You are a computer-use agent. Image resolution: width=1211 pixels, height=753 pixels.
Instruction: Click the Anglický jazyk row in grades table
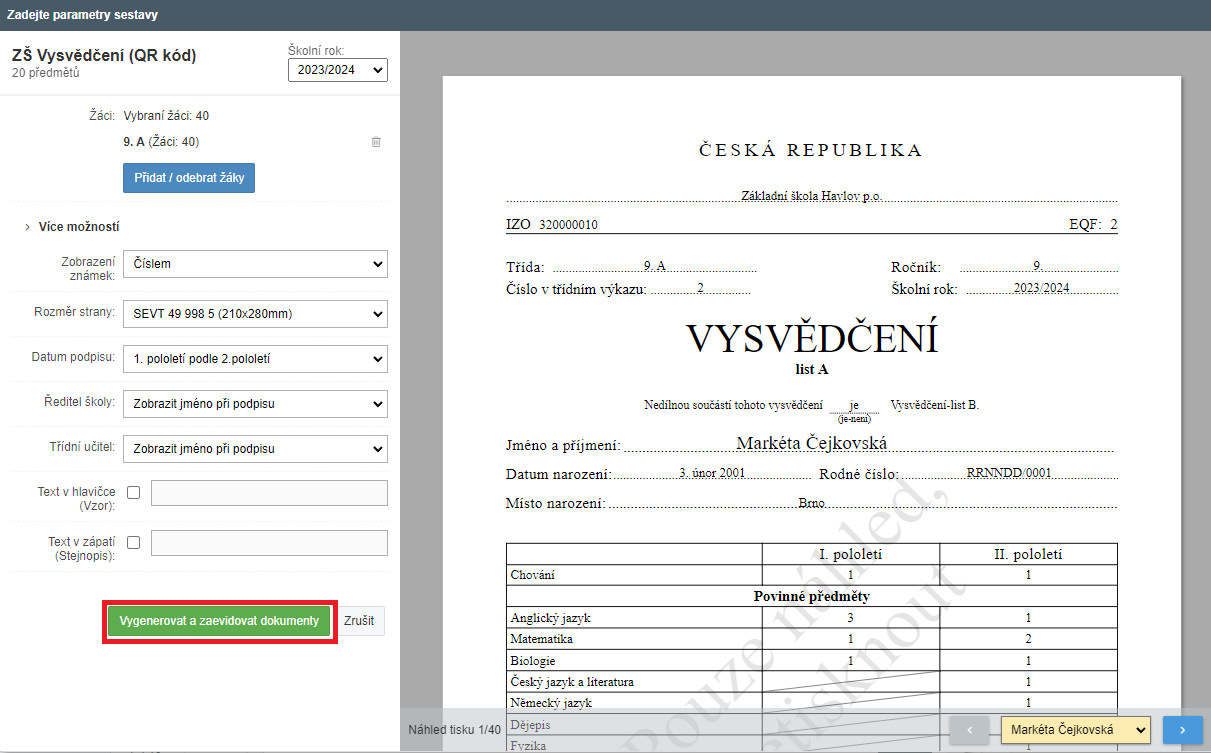pyautogui.click(x=812, y=618)
